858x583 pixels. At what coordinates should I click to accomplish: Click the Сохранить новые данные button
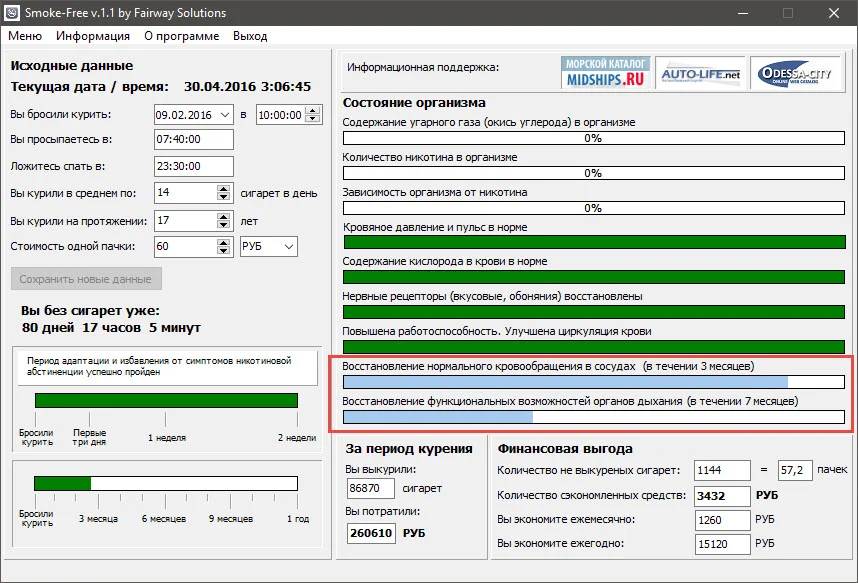click(x=86, y=279)
